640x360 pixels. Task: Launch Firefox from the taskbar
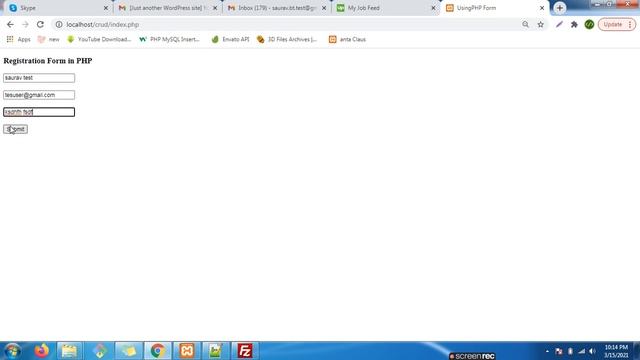tap(41, 351)
